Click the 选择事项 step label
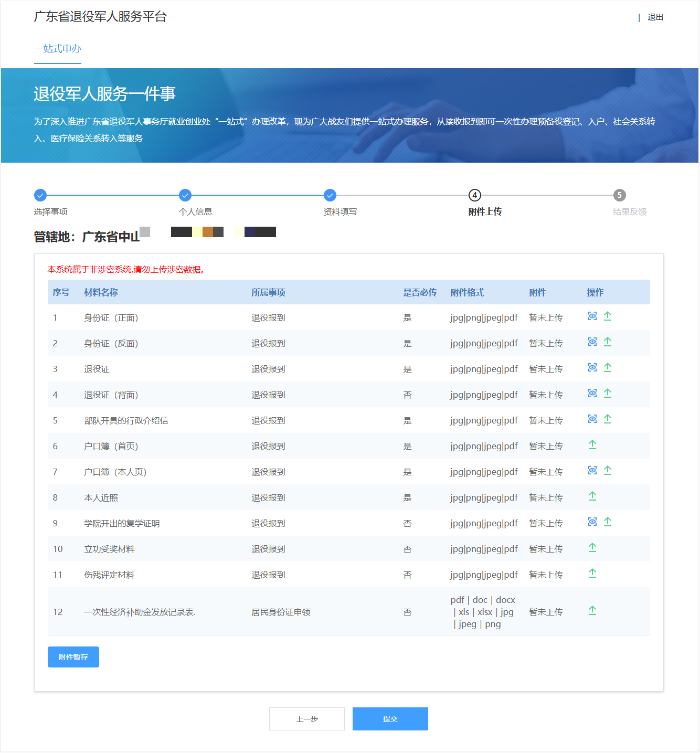The width and height of the screenshot is (700, 753). 50,212
